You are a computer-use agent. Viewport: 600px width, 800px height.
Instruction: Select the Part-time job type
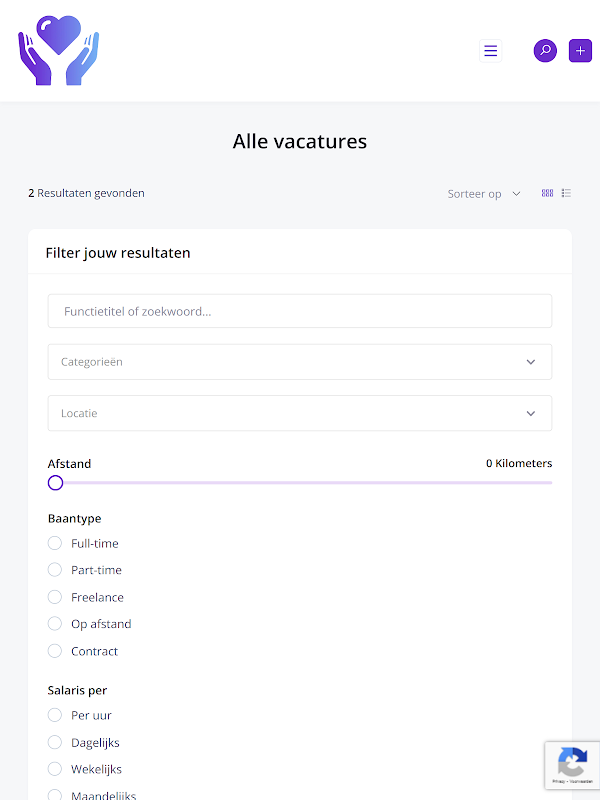pyautogui.click(x=55, y=570)
